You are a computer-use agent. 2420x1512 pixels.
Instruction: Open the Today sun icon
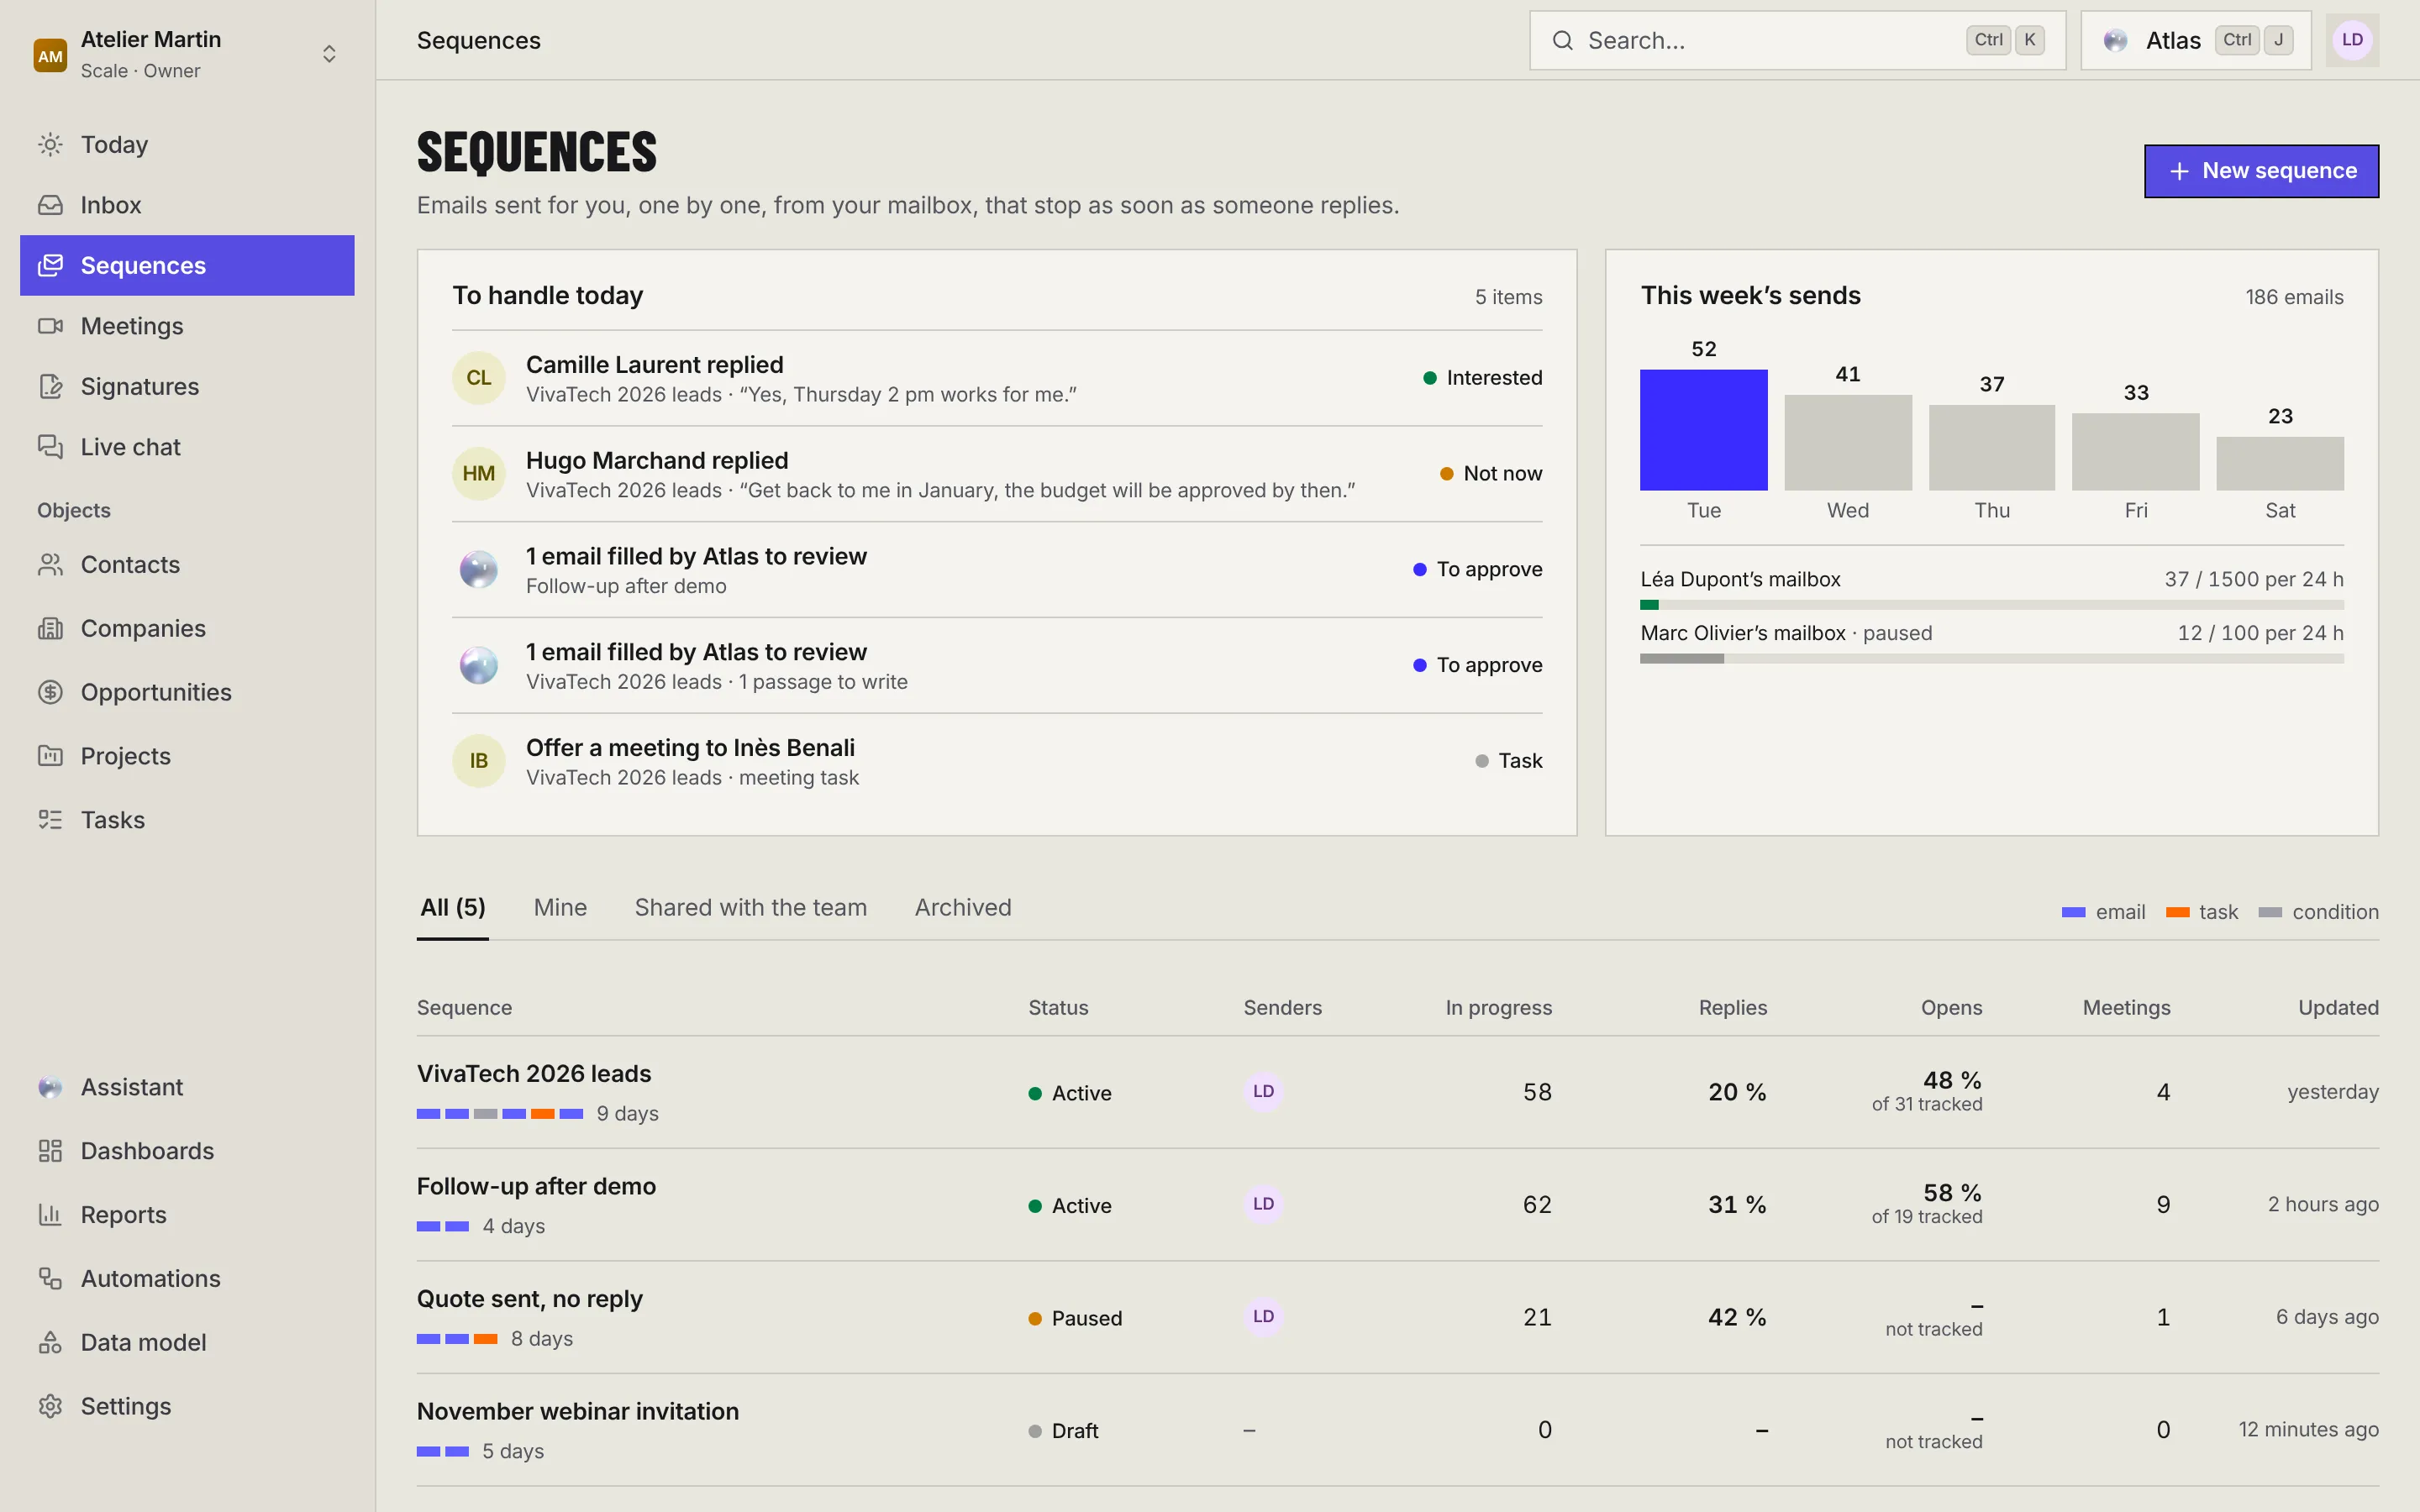pos(50,145)
